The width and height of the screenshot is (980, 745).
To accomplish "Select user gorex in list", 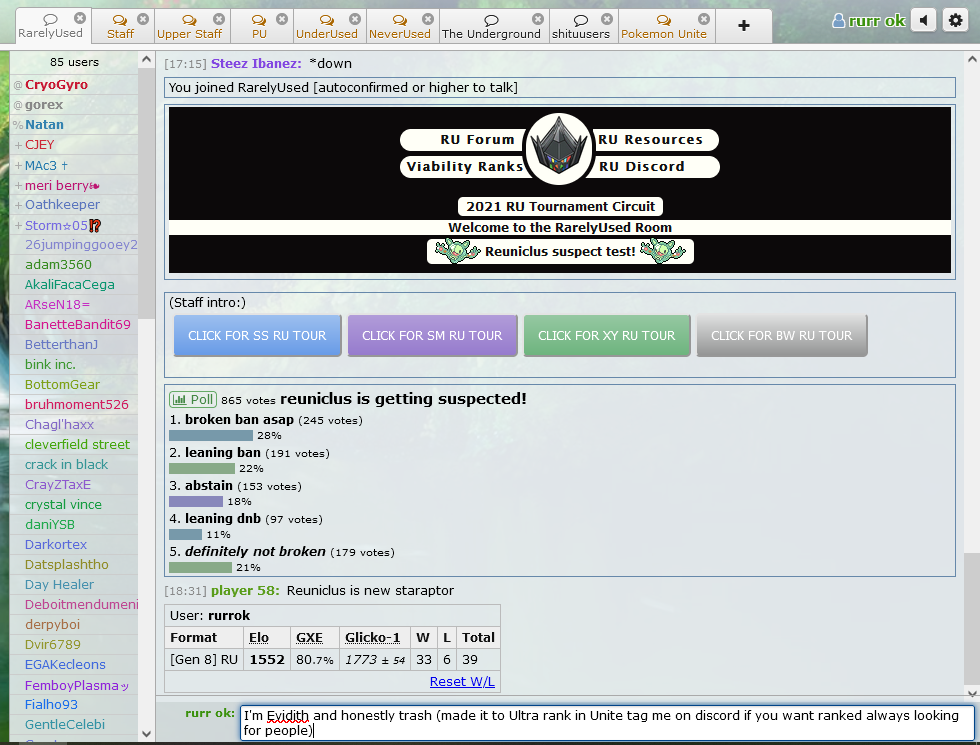I will point(74,104).
